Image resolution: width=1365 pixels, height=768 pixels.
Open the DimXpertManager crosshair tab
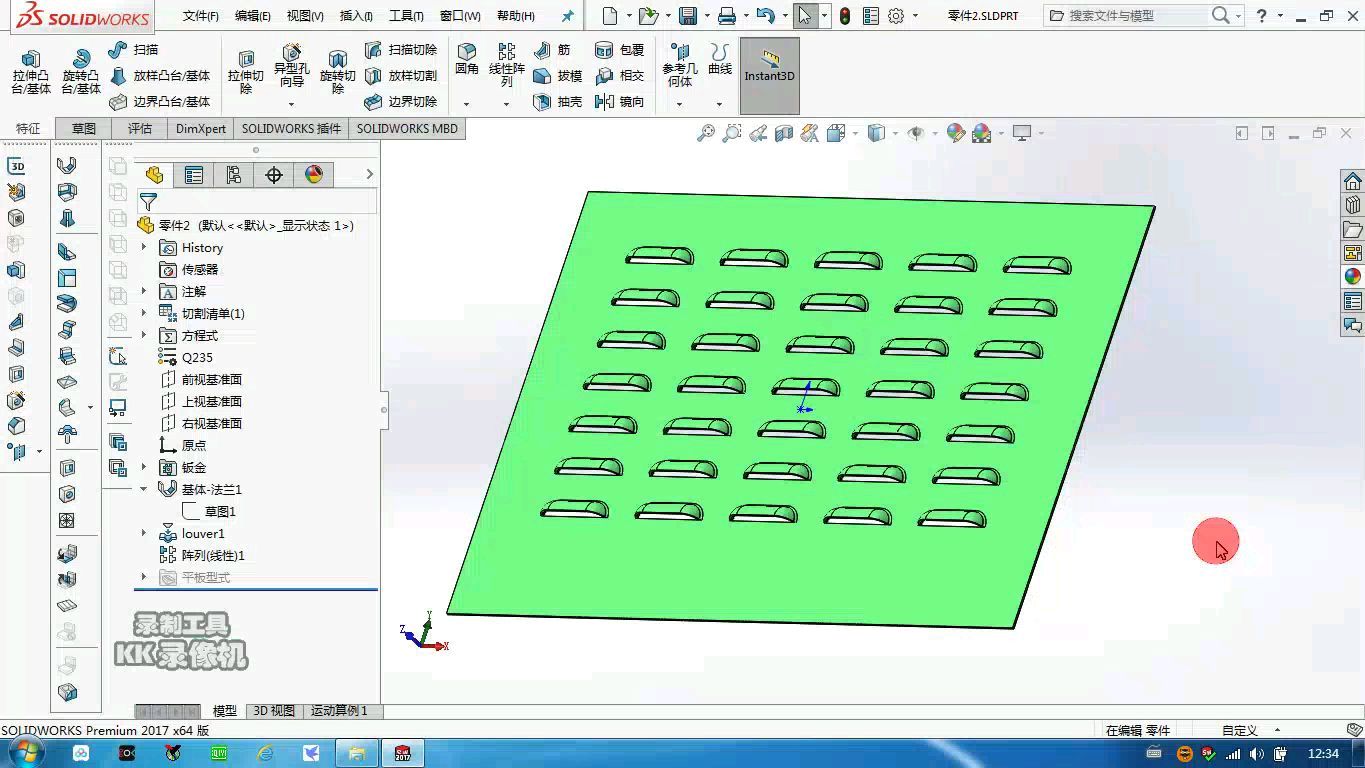(x=274, y=175)
